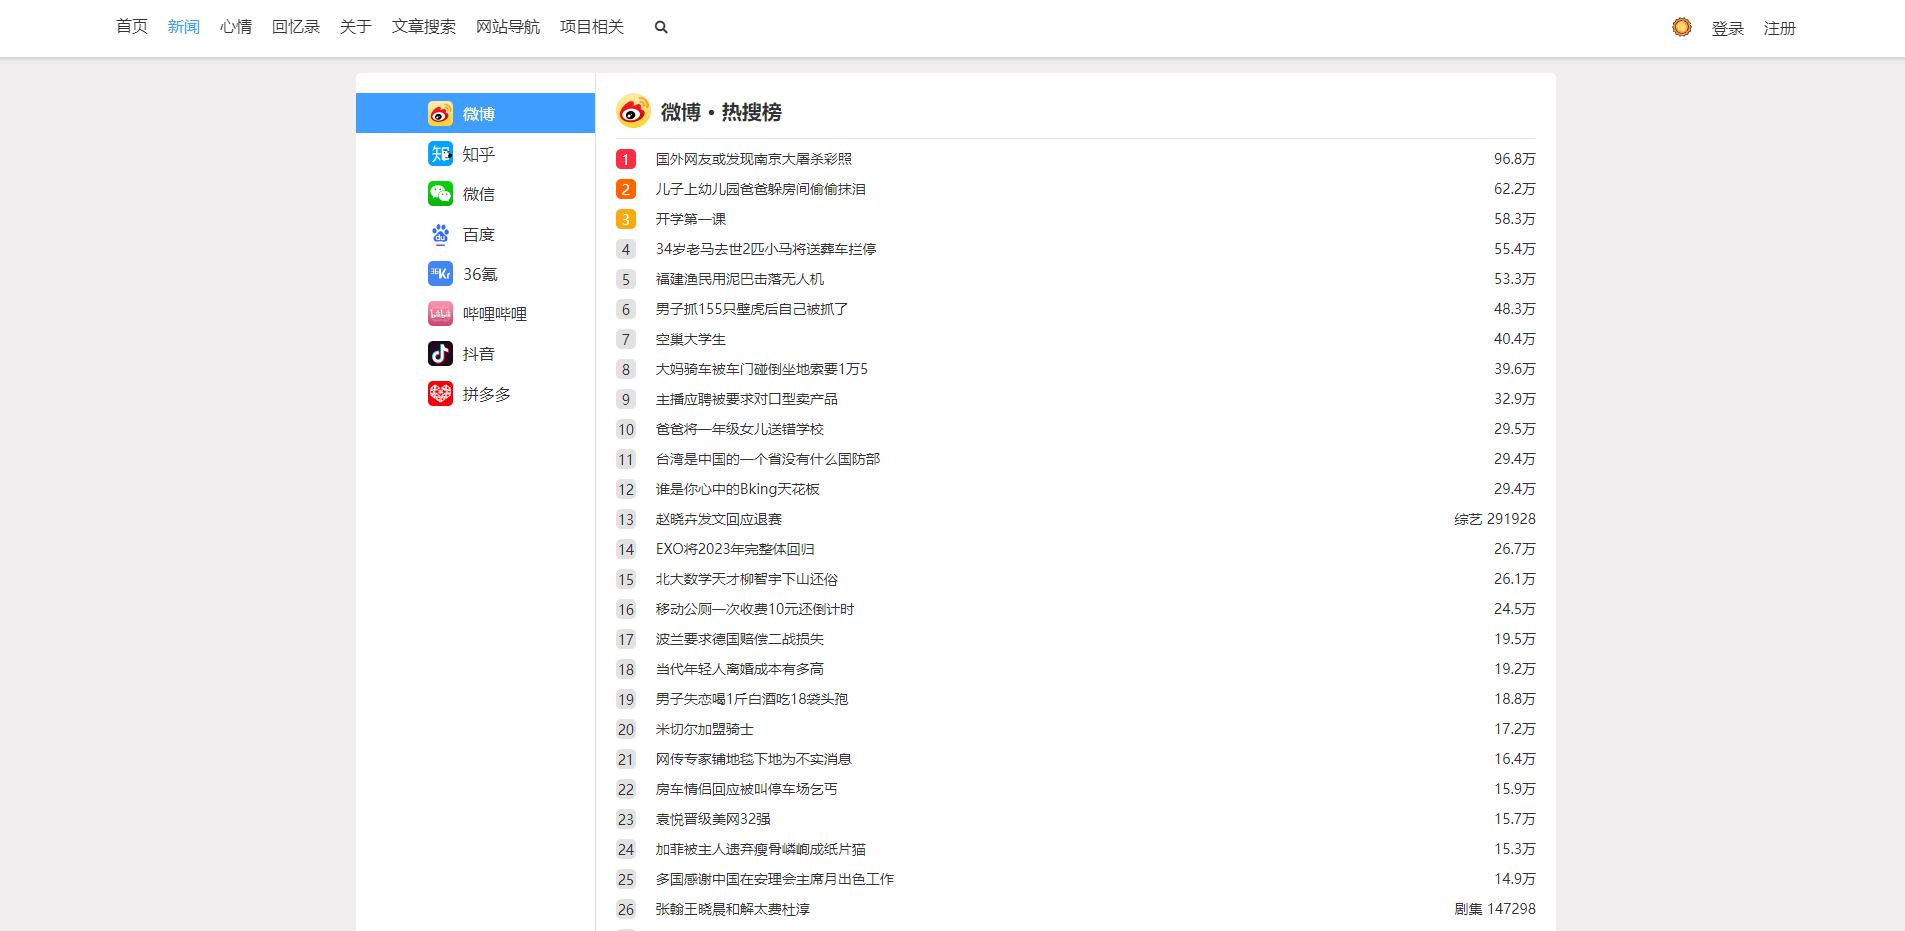Open 多国感谢中国在安理会主席月出色工作 topic

775,879
